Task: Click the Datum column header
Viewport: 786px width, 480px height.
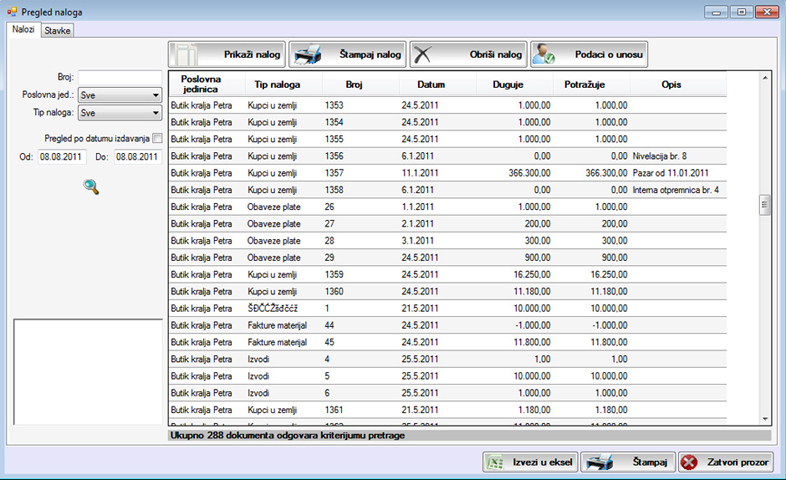Action: 438,84
